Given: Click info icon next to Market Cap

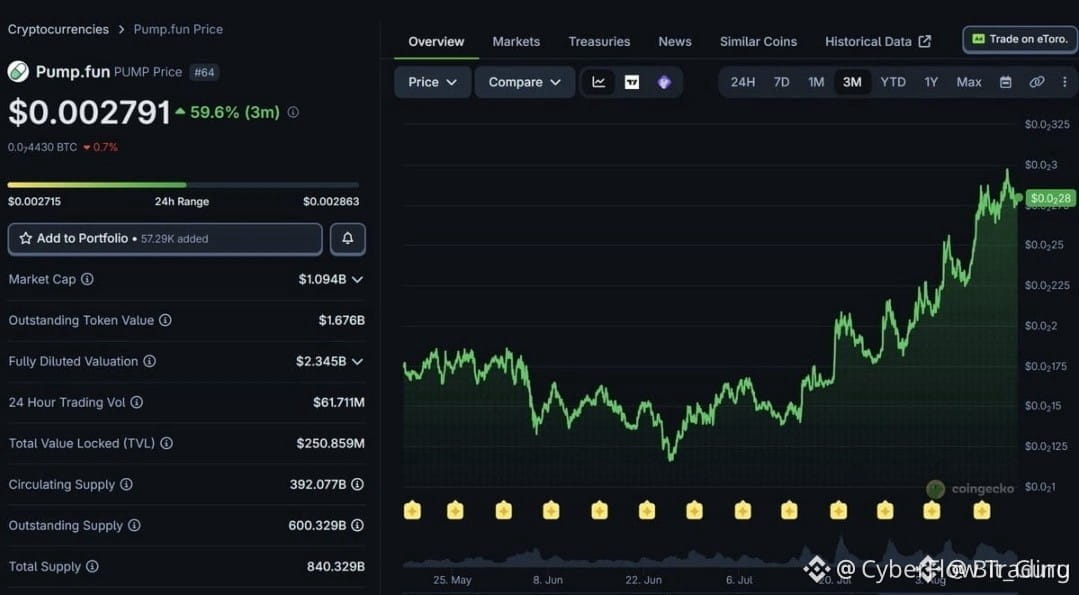Looking at the screenshot, I should [87, 279].
